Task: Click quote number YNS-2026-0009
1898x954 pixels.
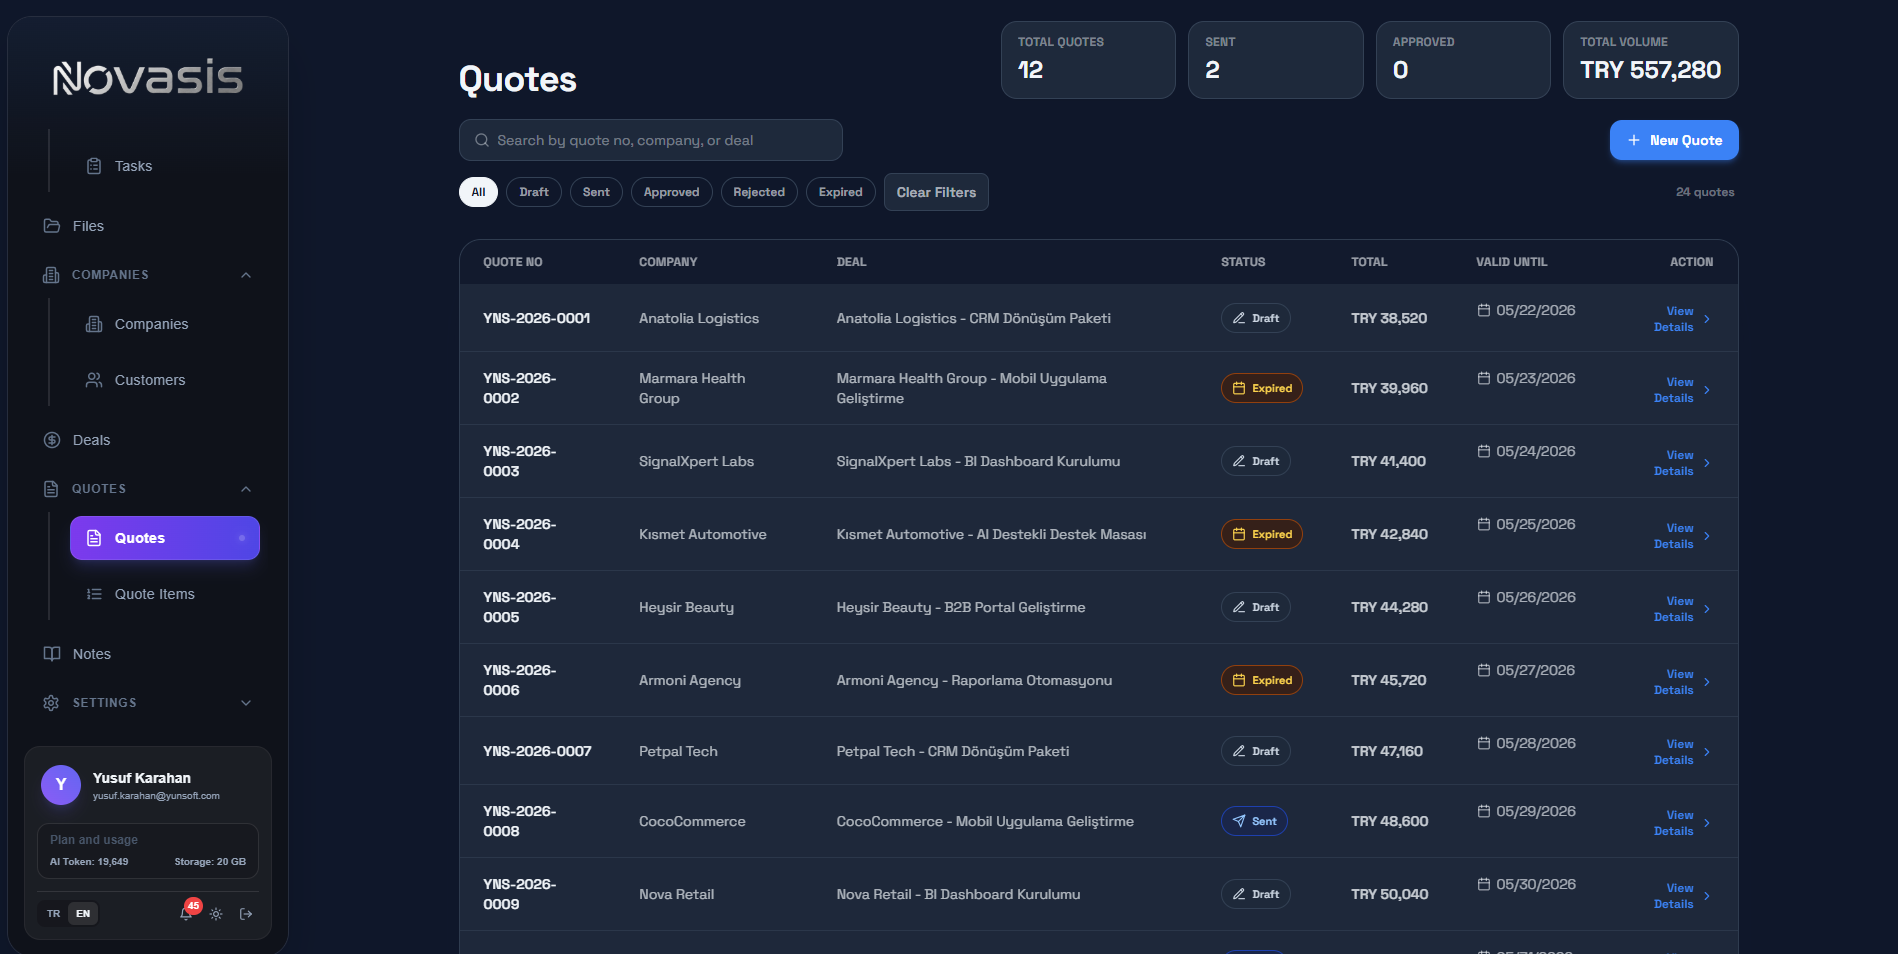Action: (x=520, y=894)
